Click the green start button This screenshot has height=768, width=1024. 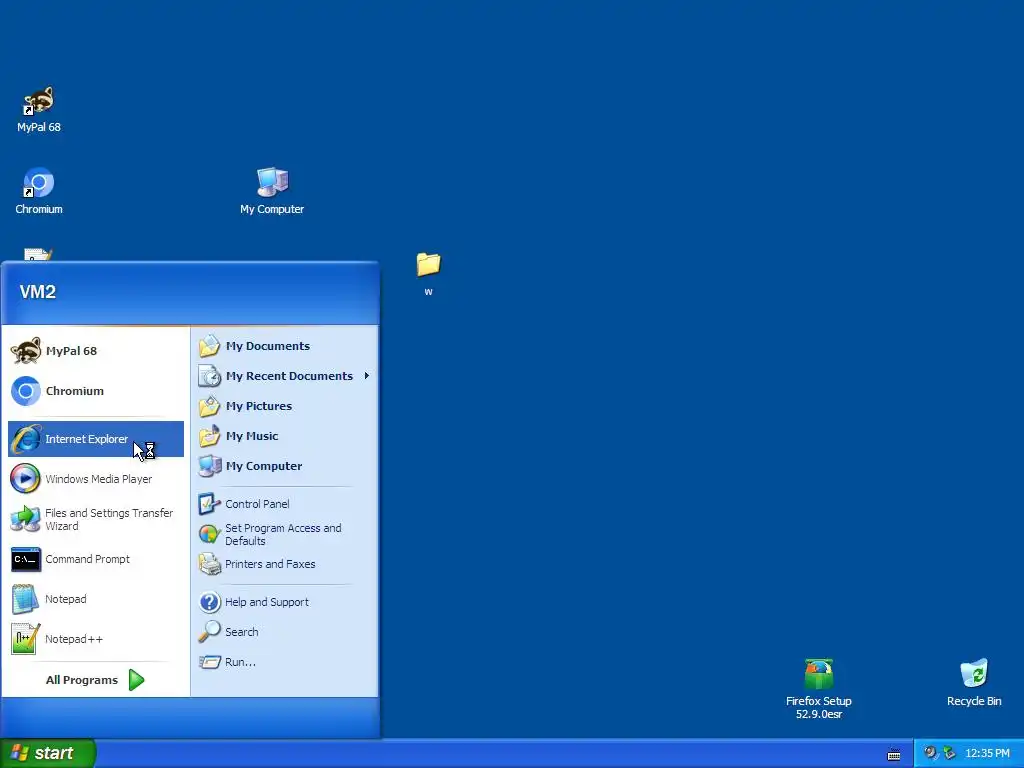48,753
